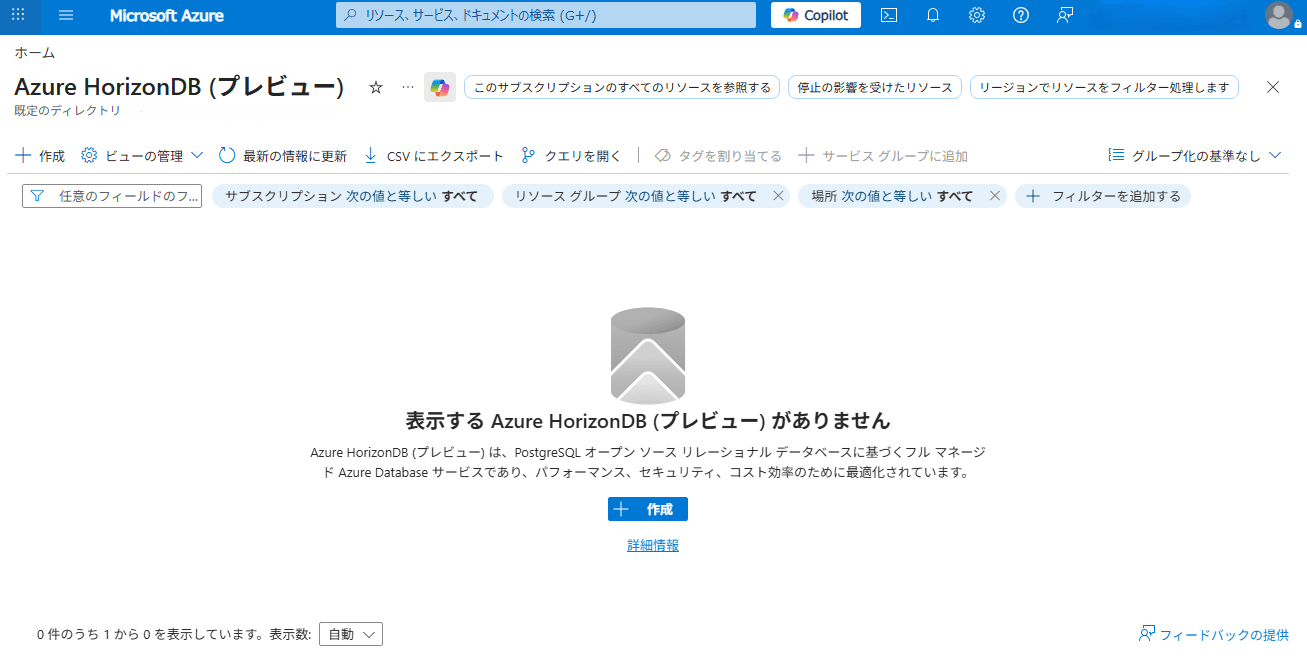Viewport: 1307px width, 661px height.
Task: Close the HorizonDB blade with X
Action: [x=1273, y=87]
